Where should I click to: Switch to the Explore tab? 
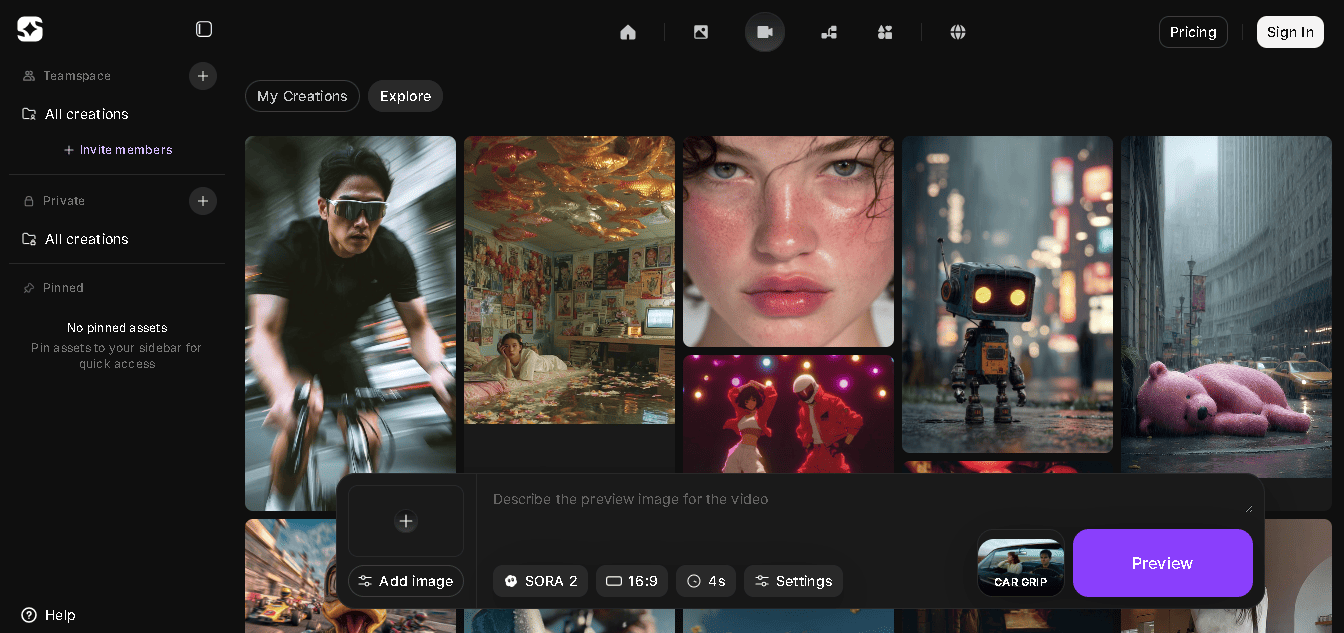(x=405, y=96)
